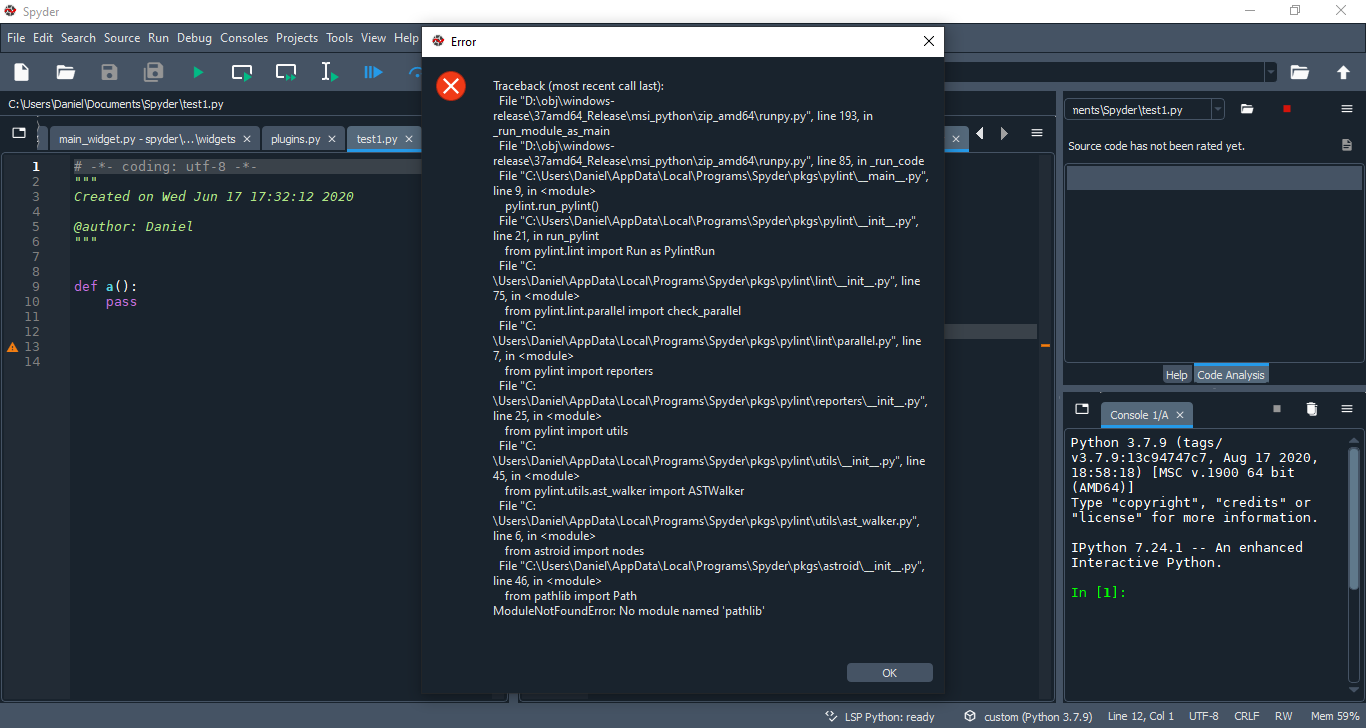Open the Code Analysis file selector dropdown

[x=1216, y=108]
